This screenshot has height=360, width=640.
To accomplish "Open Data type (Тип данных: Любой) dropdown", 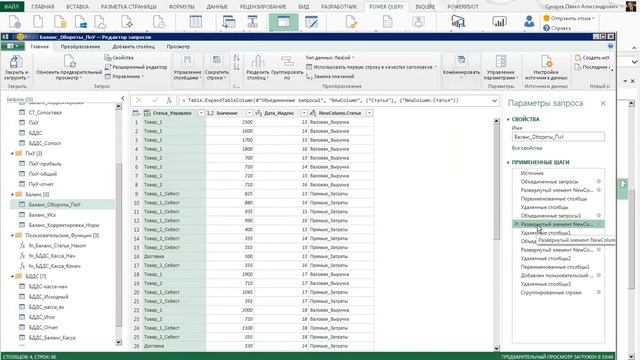I will point(330,58).
